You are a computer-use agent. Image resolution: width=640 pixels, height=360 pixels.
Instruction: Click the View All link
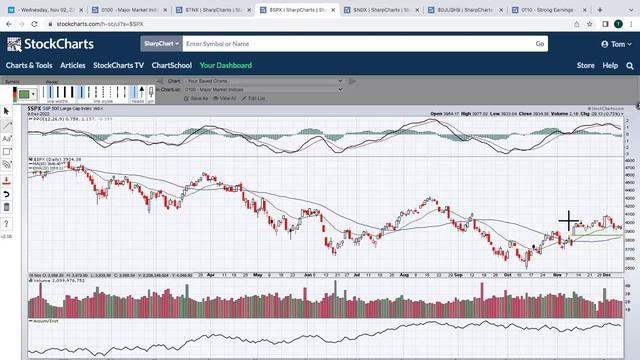(x=225, y=98)
